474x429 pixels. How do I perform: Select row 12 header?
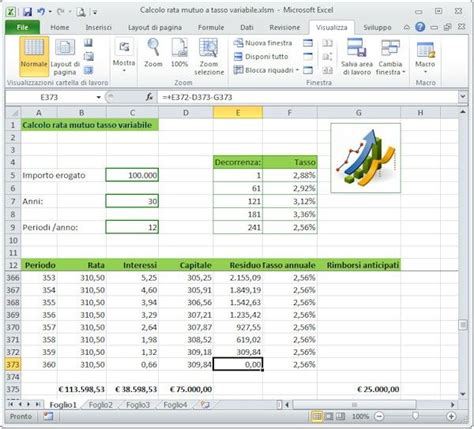(13, 265)
